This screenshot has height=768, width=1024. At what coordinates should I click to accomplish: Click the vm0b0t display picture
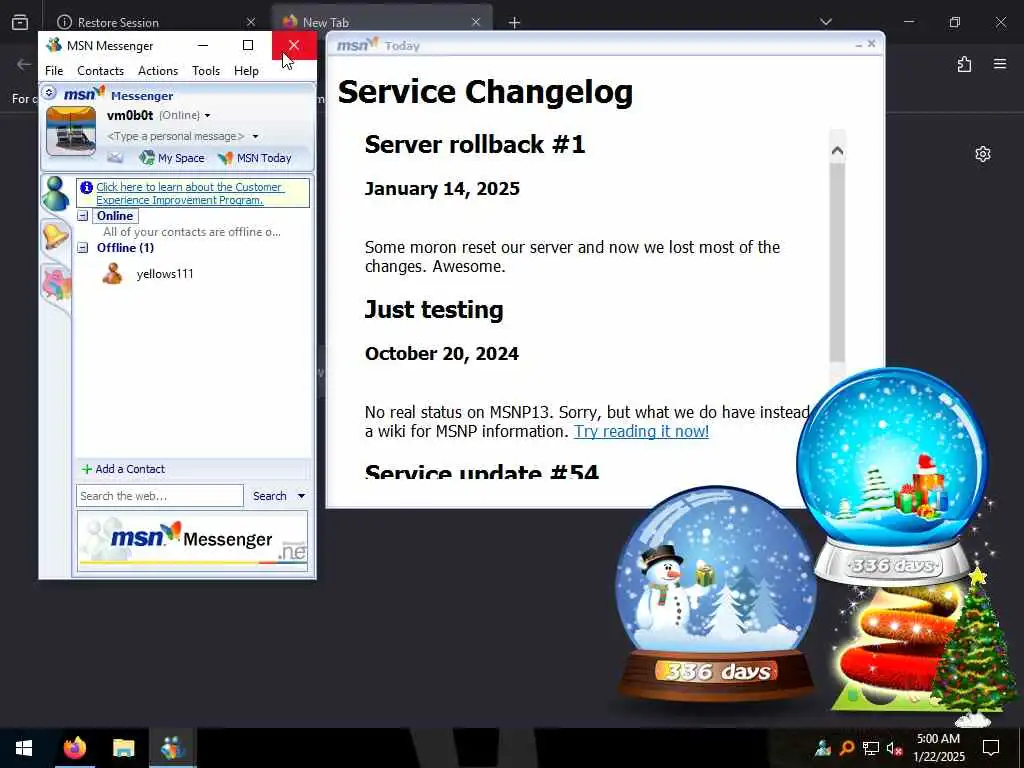click(x=71, y=131)
